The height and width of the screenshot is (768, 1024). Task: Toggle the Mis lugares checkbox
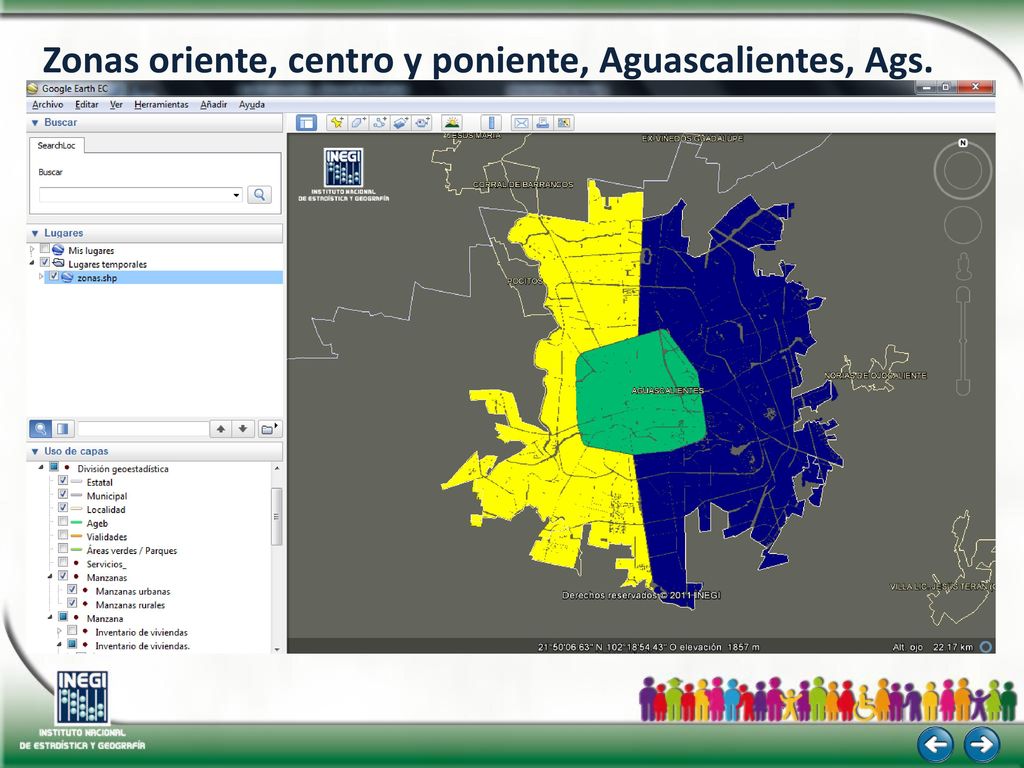tap(44, 249)
